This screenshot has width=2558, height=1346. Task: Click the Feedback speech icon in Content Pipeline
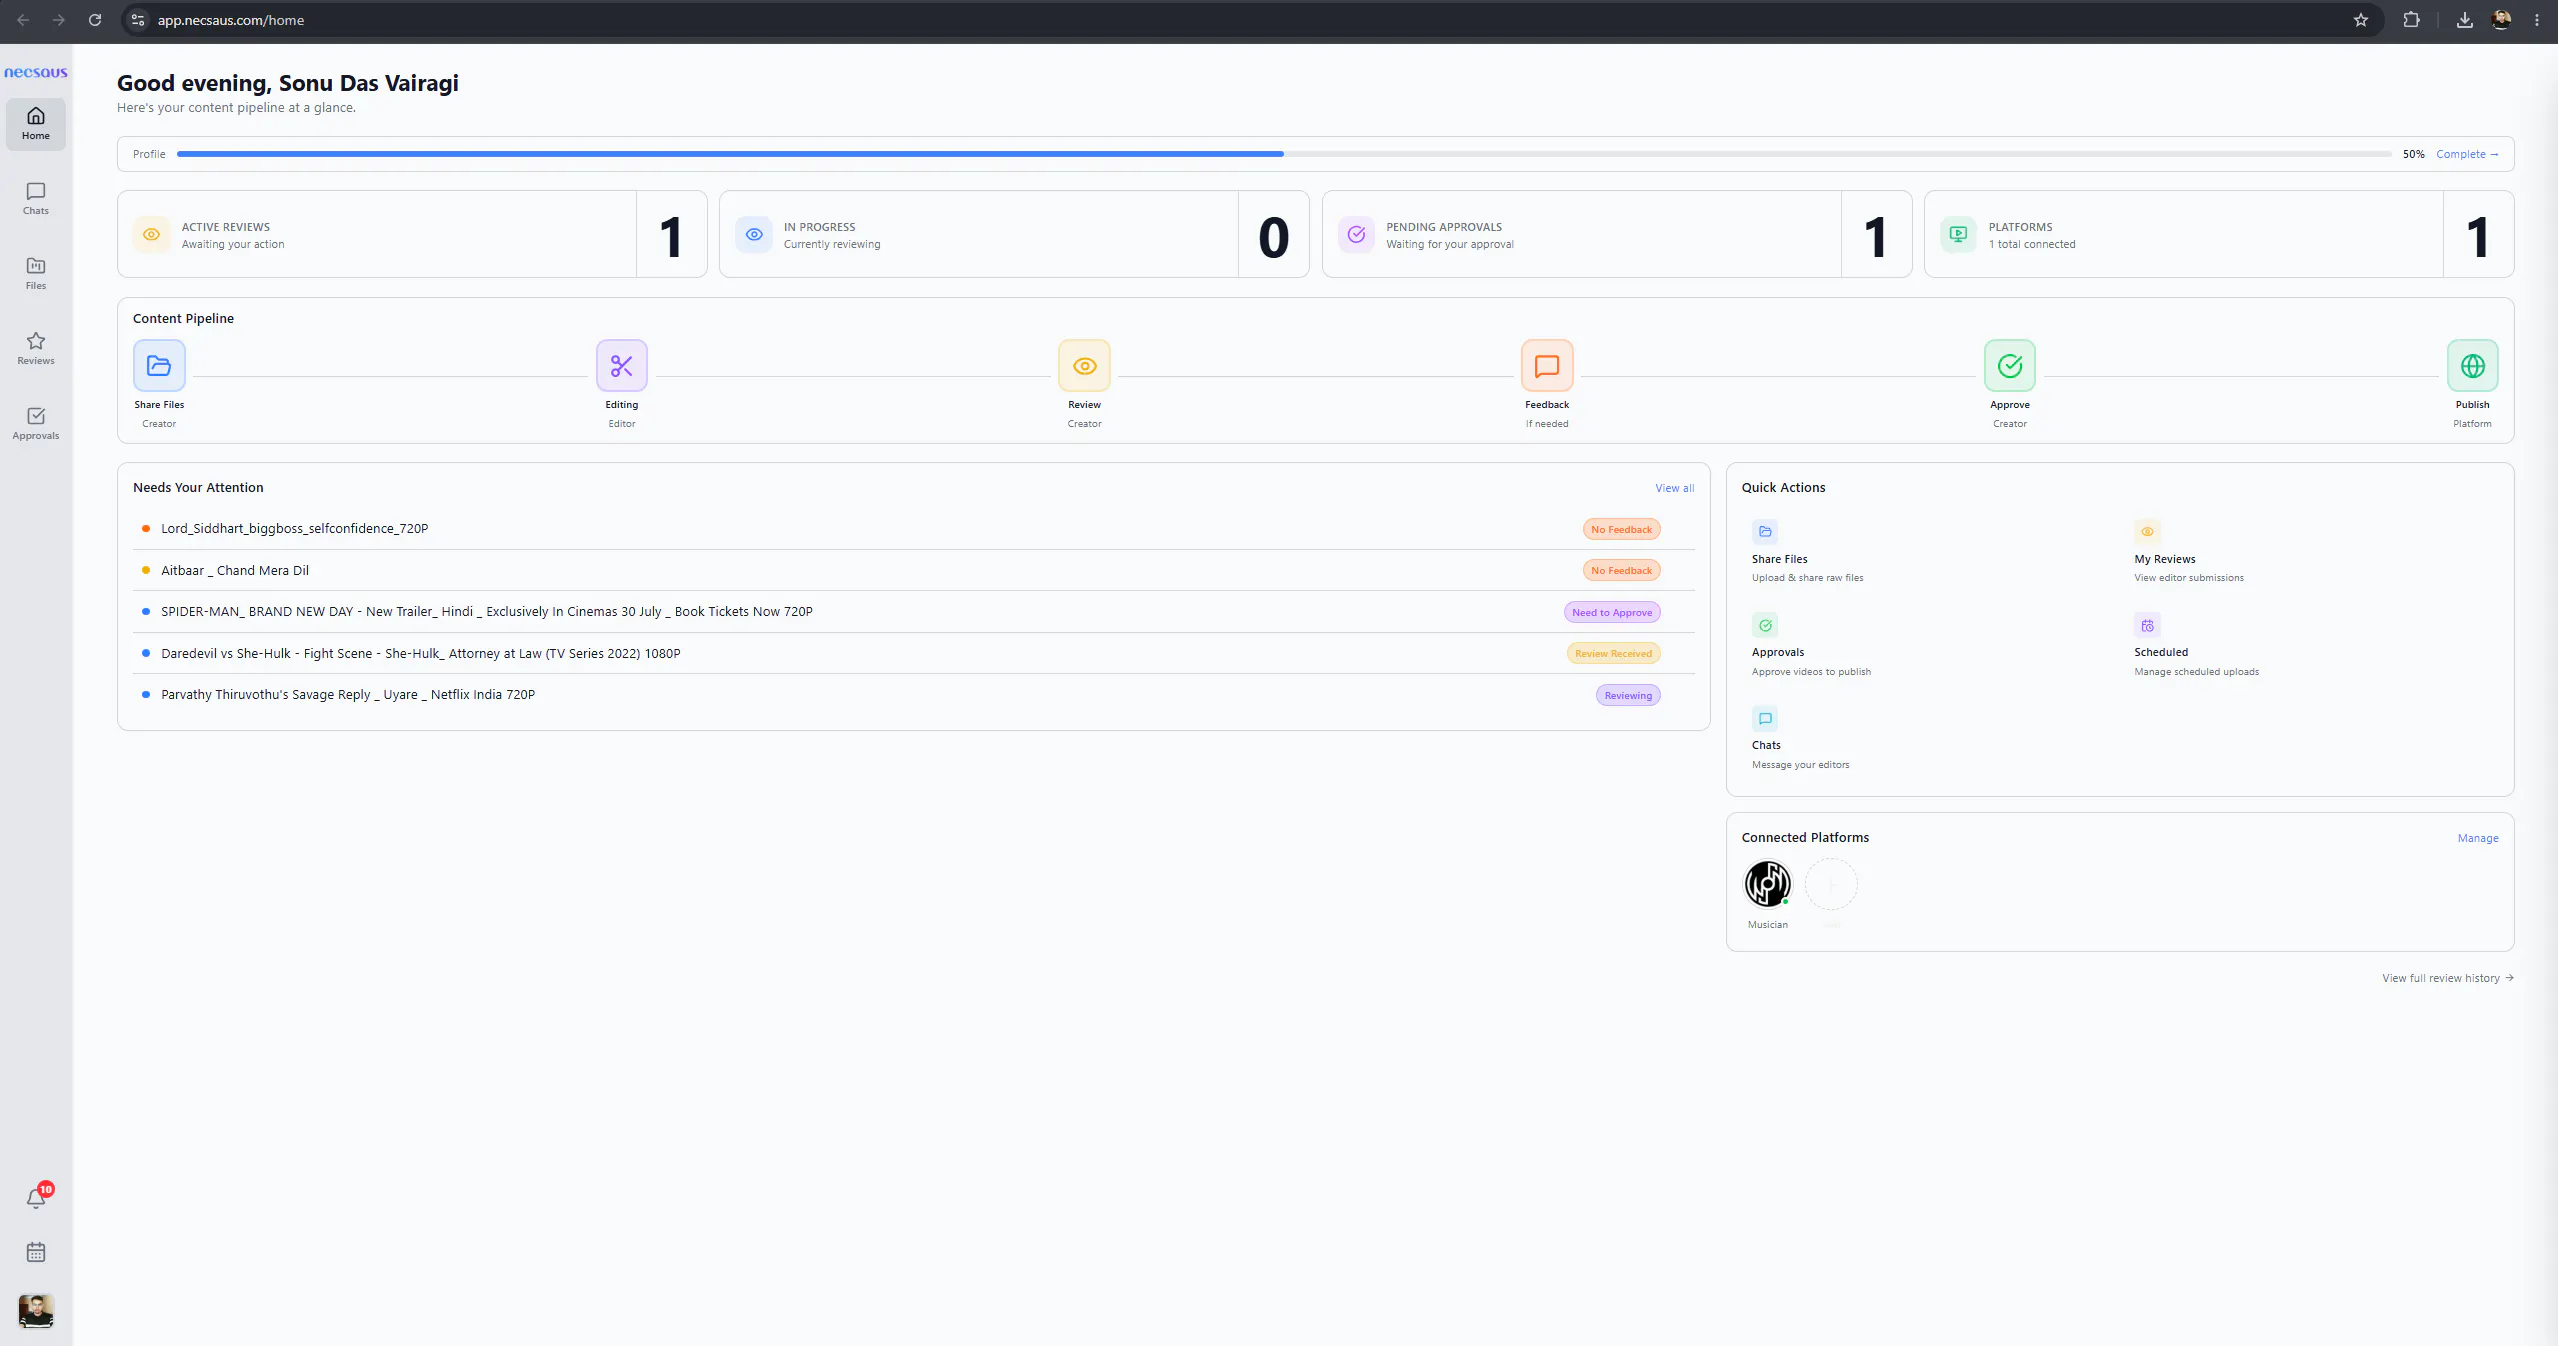1547,365
